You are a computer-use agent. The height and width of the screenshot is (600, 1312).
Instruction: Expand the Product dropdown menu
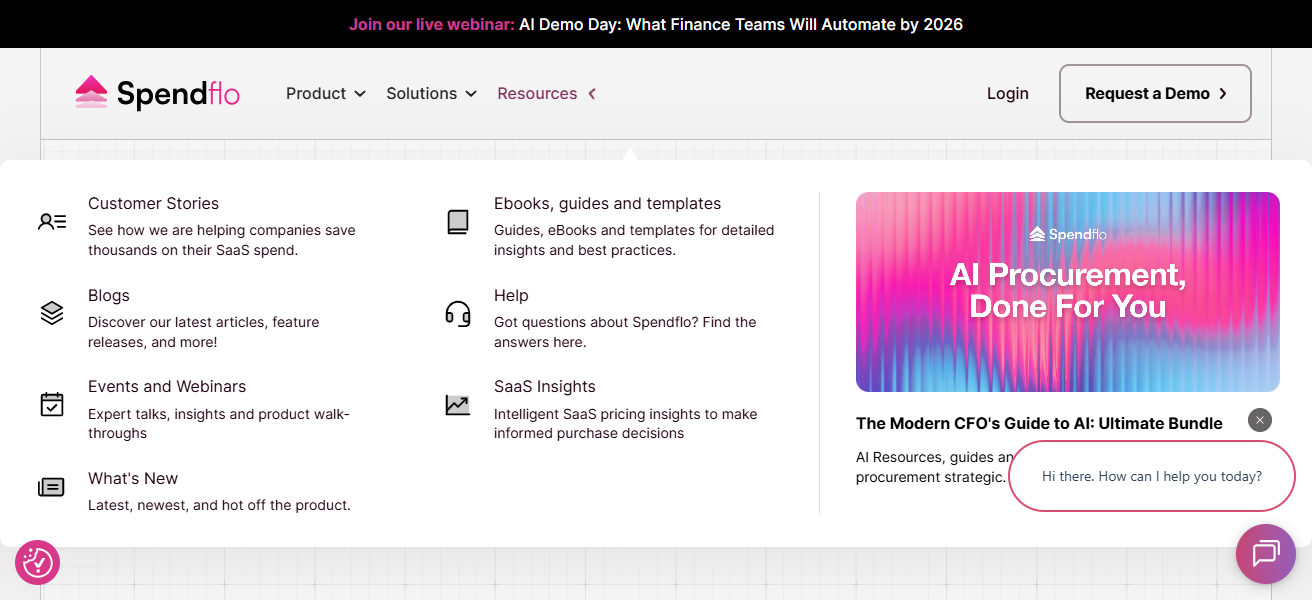tap(326, 93)
